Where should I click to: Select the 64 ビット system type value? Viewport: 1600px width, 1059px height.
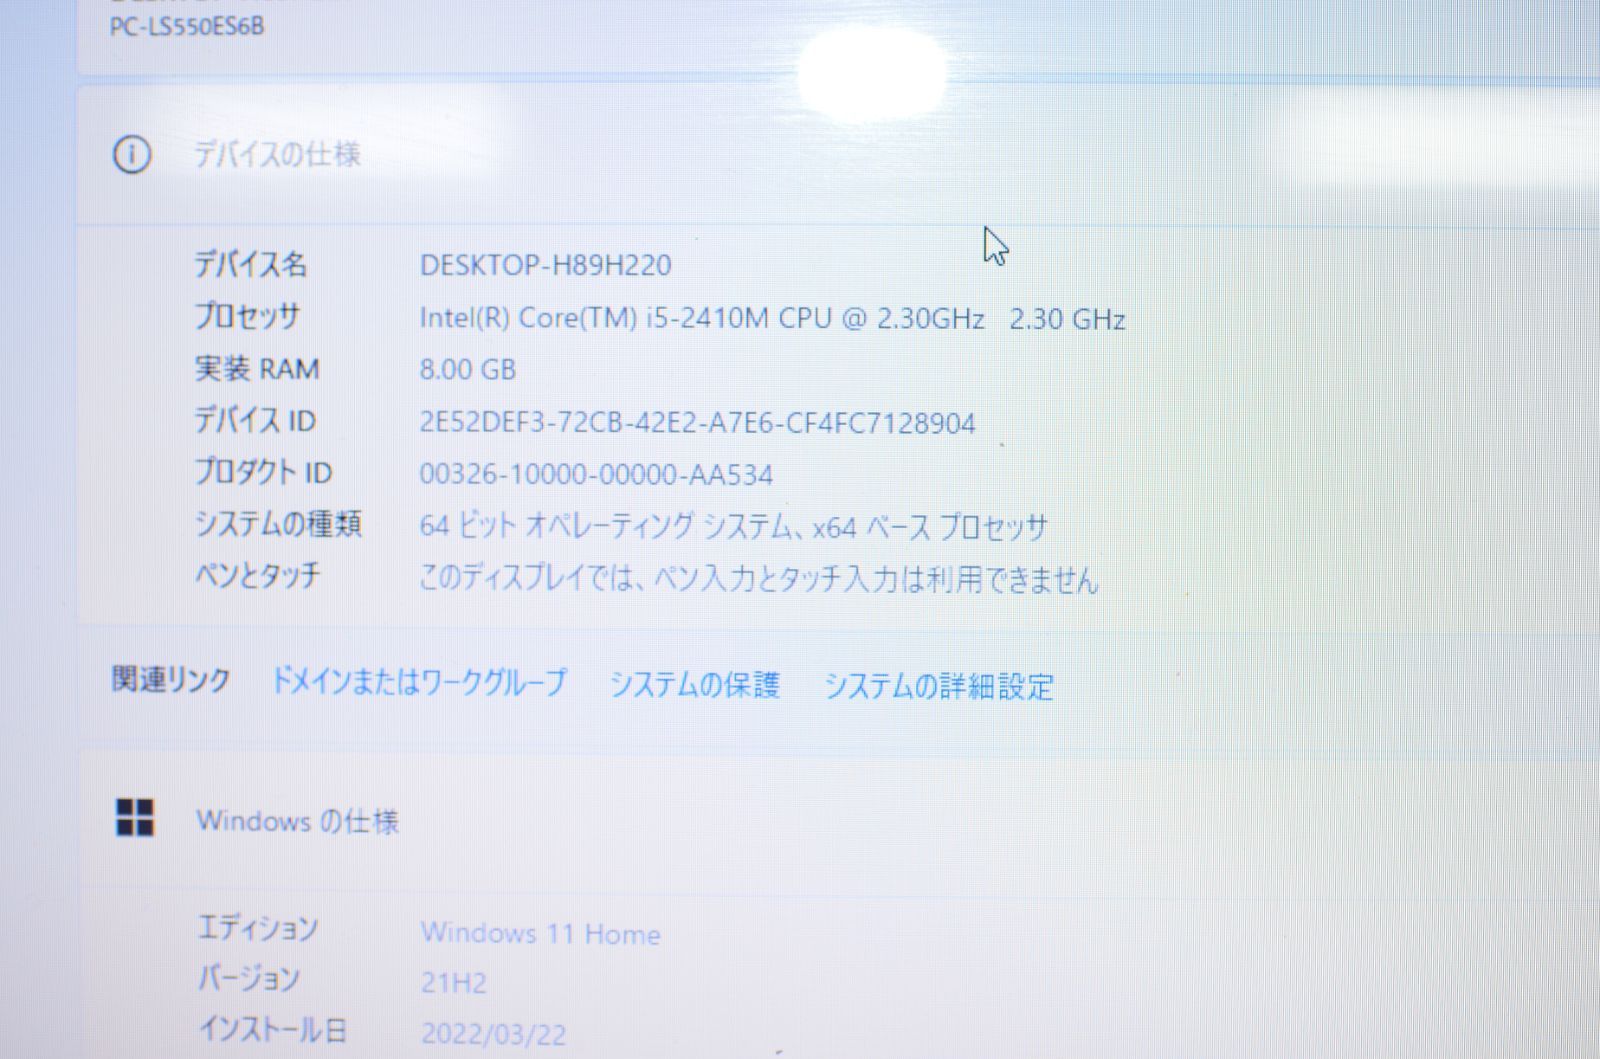point(733,526)
